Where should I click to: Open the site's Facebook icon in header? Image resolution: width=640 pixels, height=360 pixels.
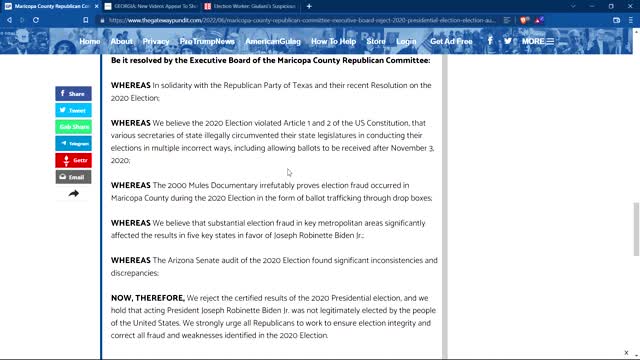[x=490, y=41]
